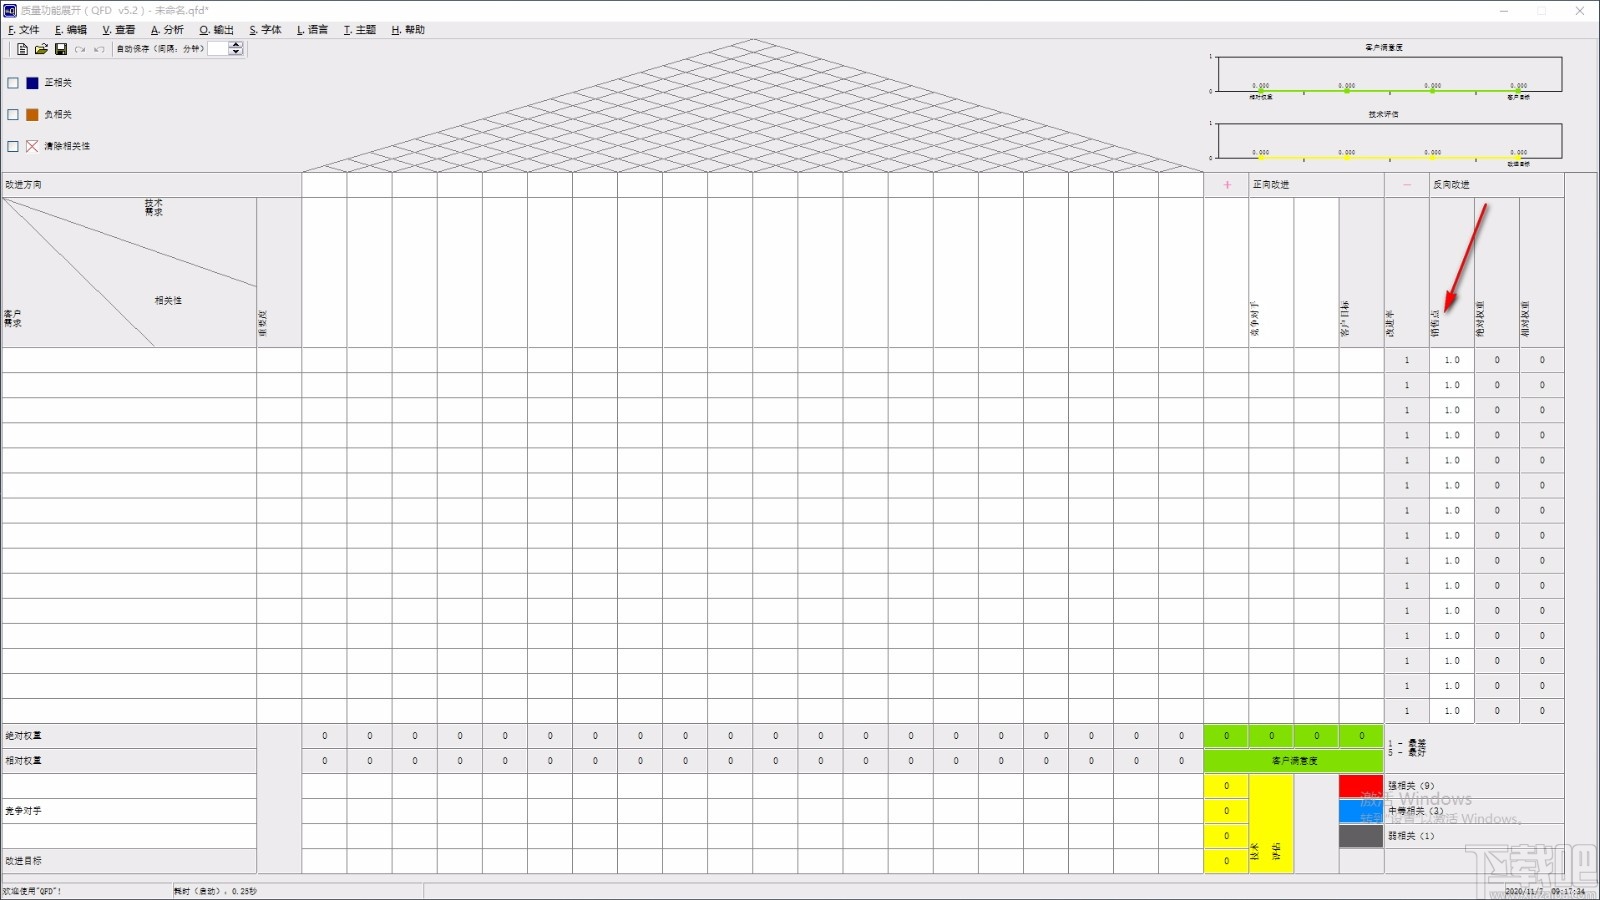Open the 语言 menu
1600x900 pixels.
point(313,30)
